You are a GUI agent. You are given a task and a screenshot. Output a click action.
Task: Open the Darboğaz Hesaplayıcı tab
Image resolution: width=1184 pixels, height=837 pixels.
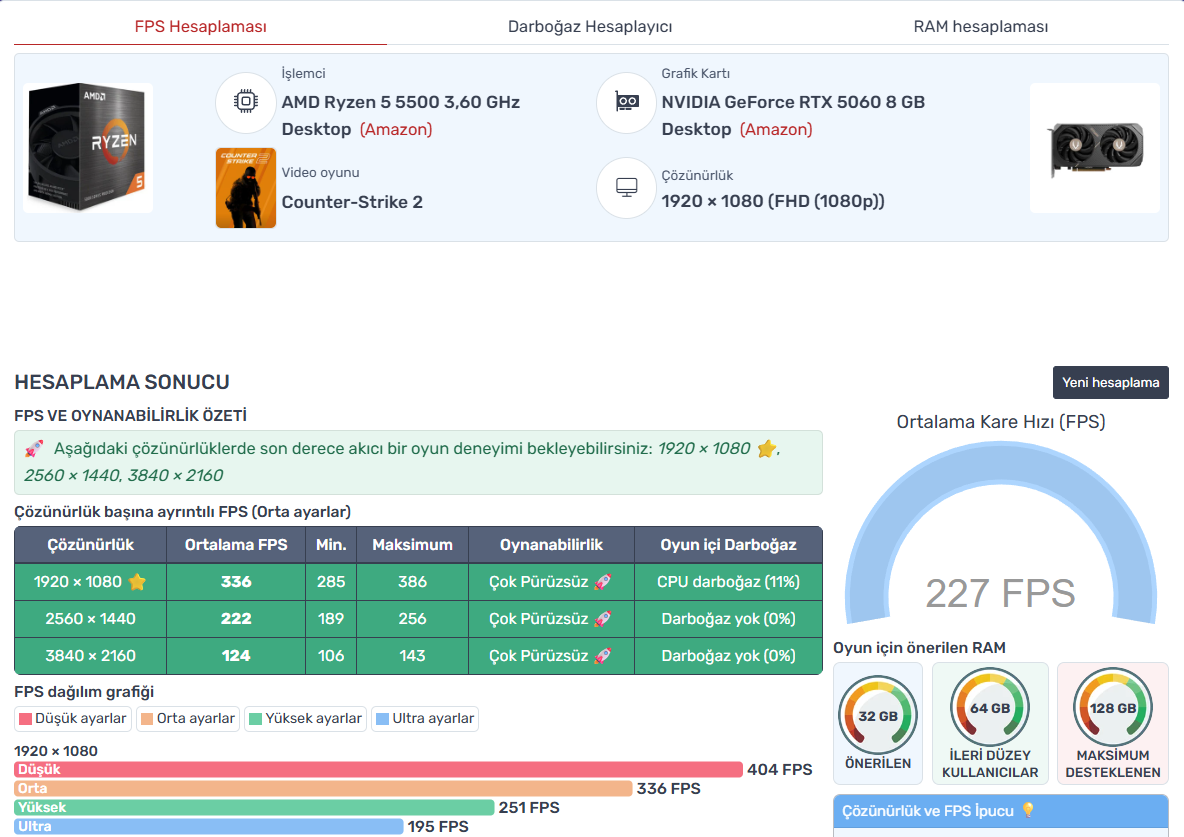tap(590, 26)
